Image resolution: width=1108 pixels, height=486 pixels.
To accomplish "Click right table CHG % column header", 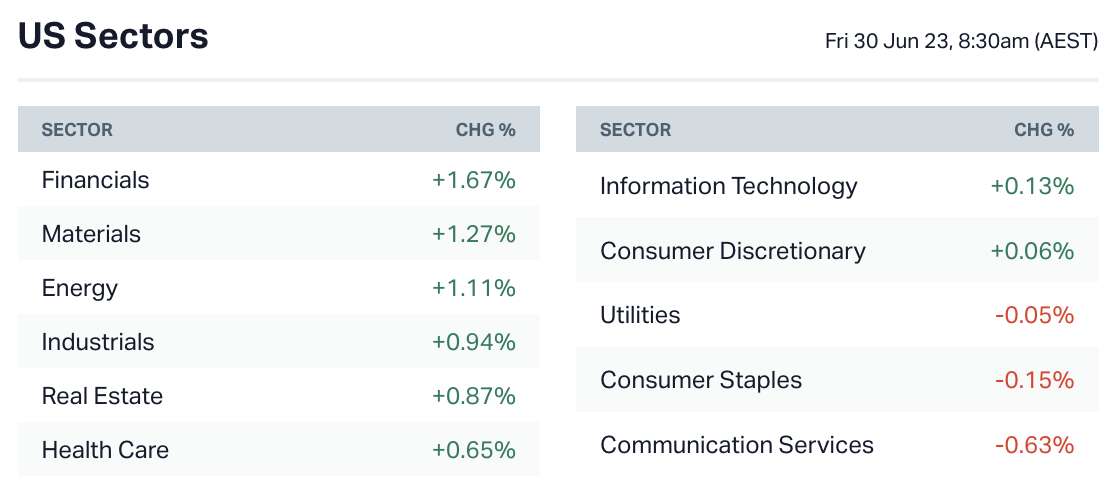I will click(x=1044, y=130).
